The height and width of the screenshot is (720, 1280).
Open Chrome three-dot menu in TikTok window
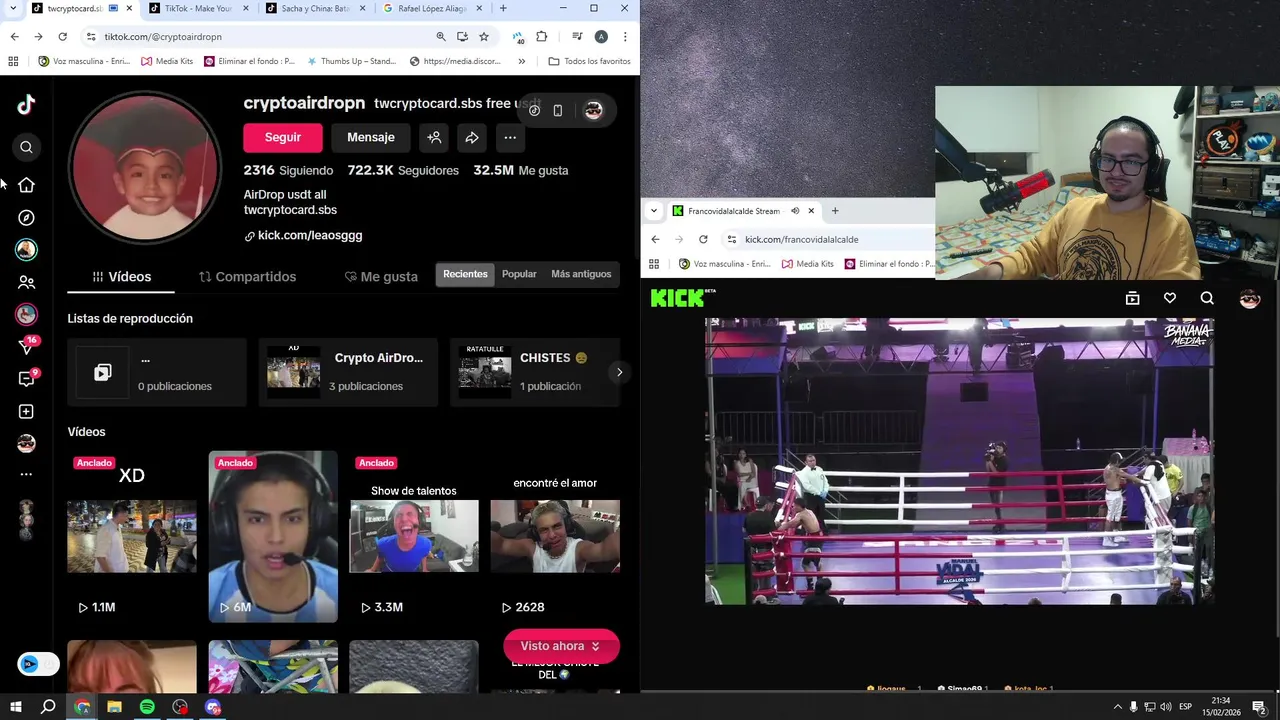625,37
